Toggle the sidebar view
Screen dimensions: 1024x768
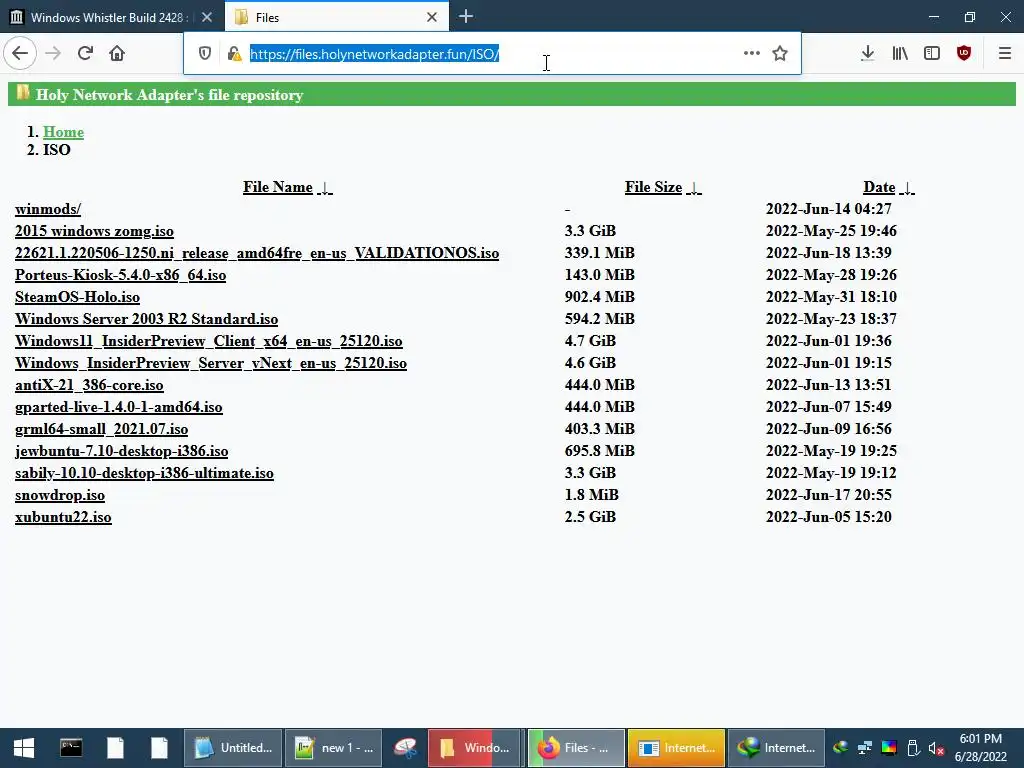click(932, 53)
